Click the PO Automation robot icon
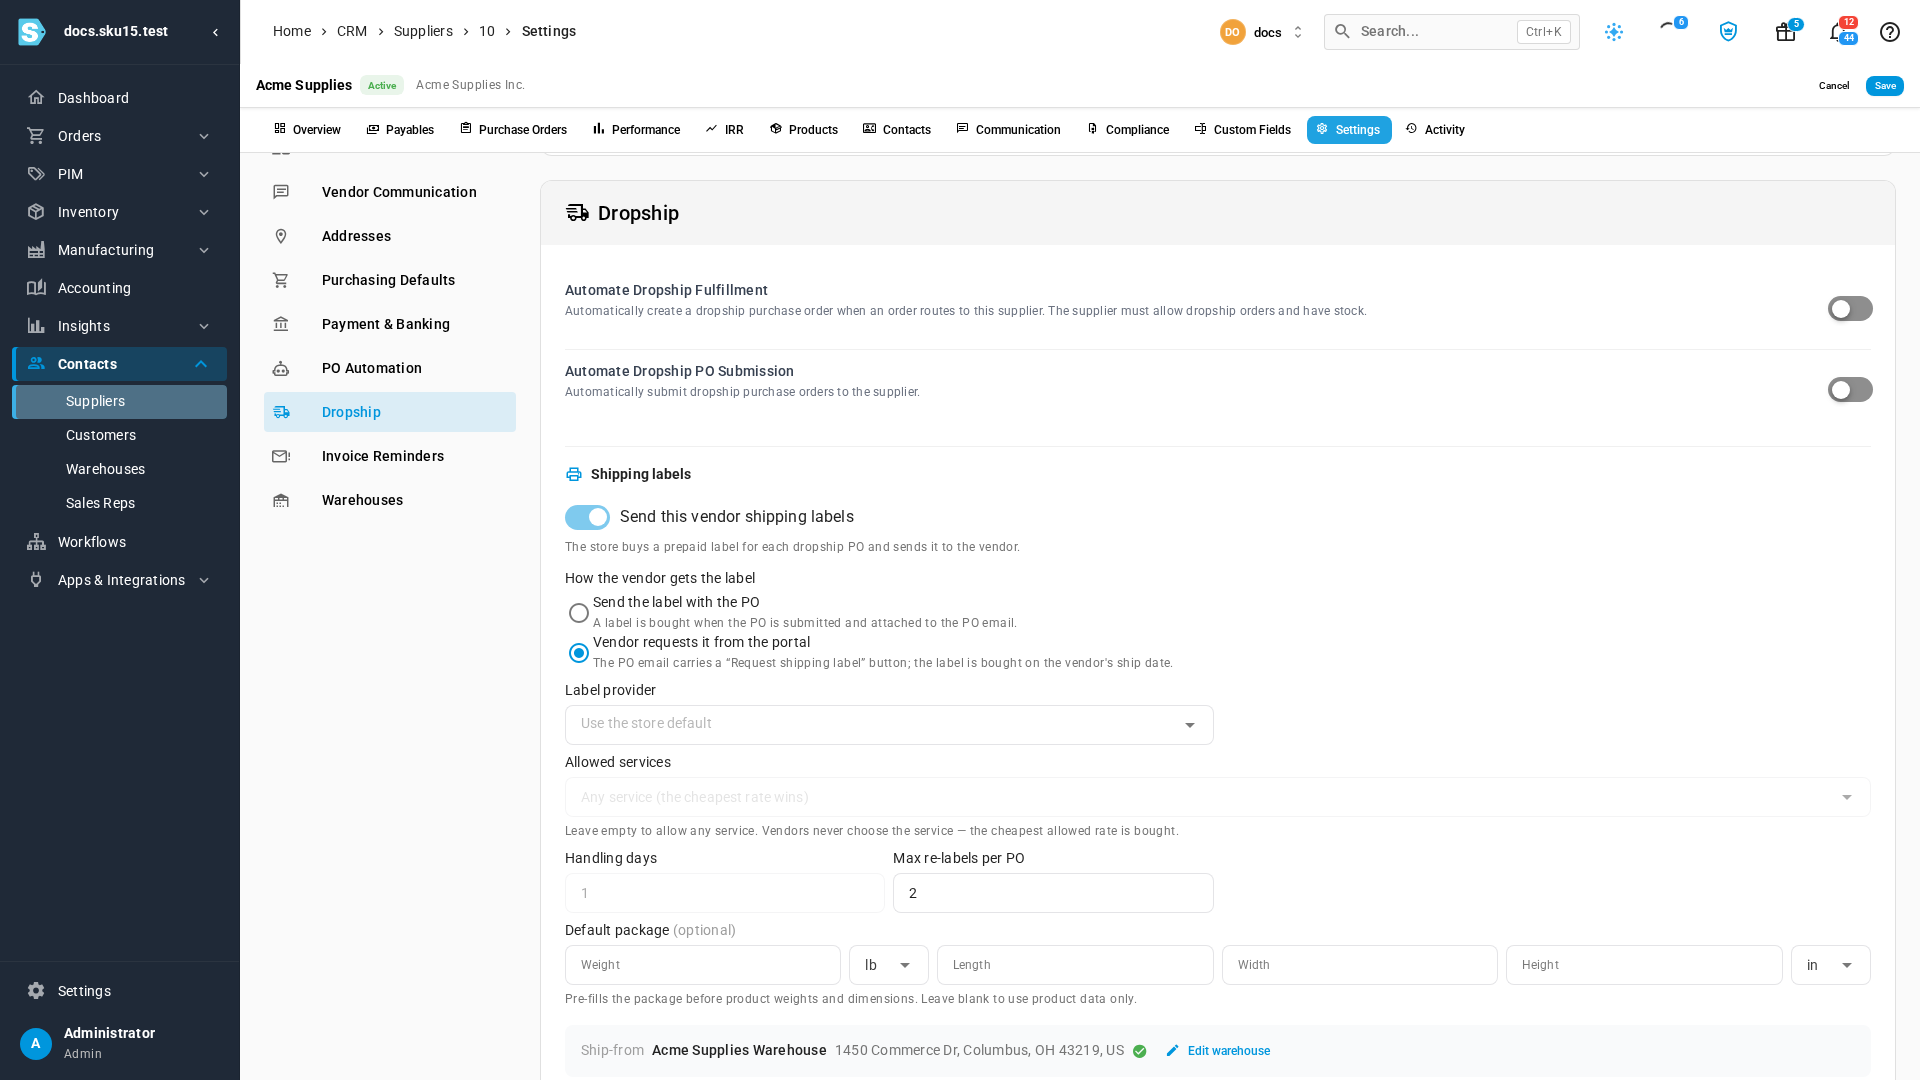The image size is (1920, 1080). click(x=281, y=368)
